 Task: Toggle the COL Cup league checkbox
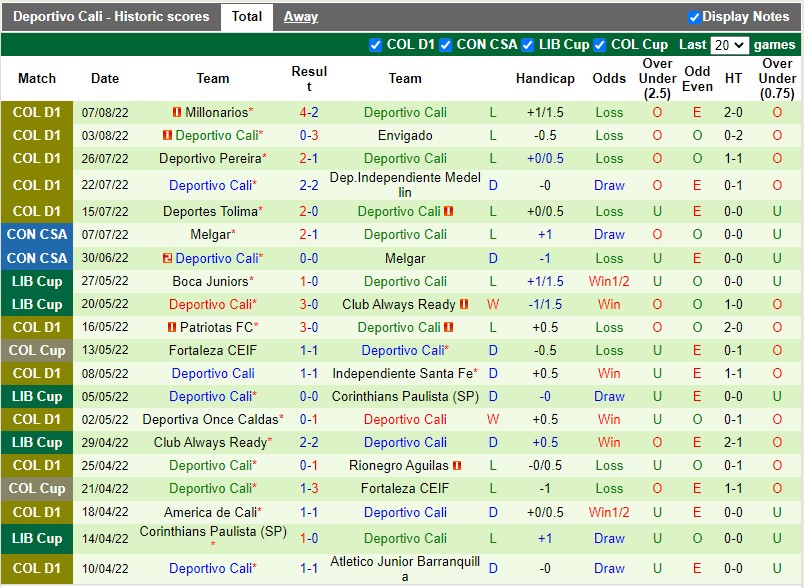[599, 45]
